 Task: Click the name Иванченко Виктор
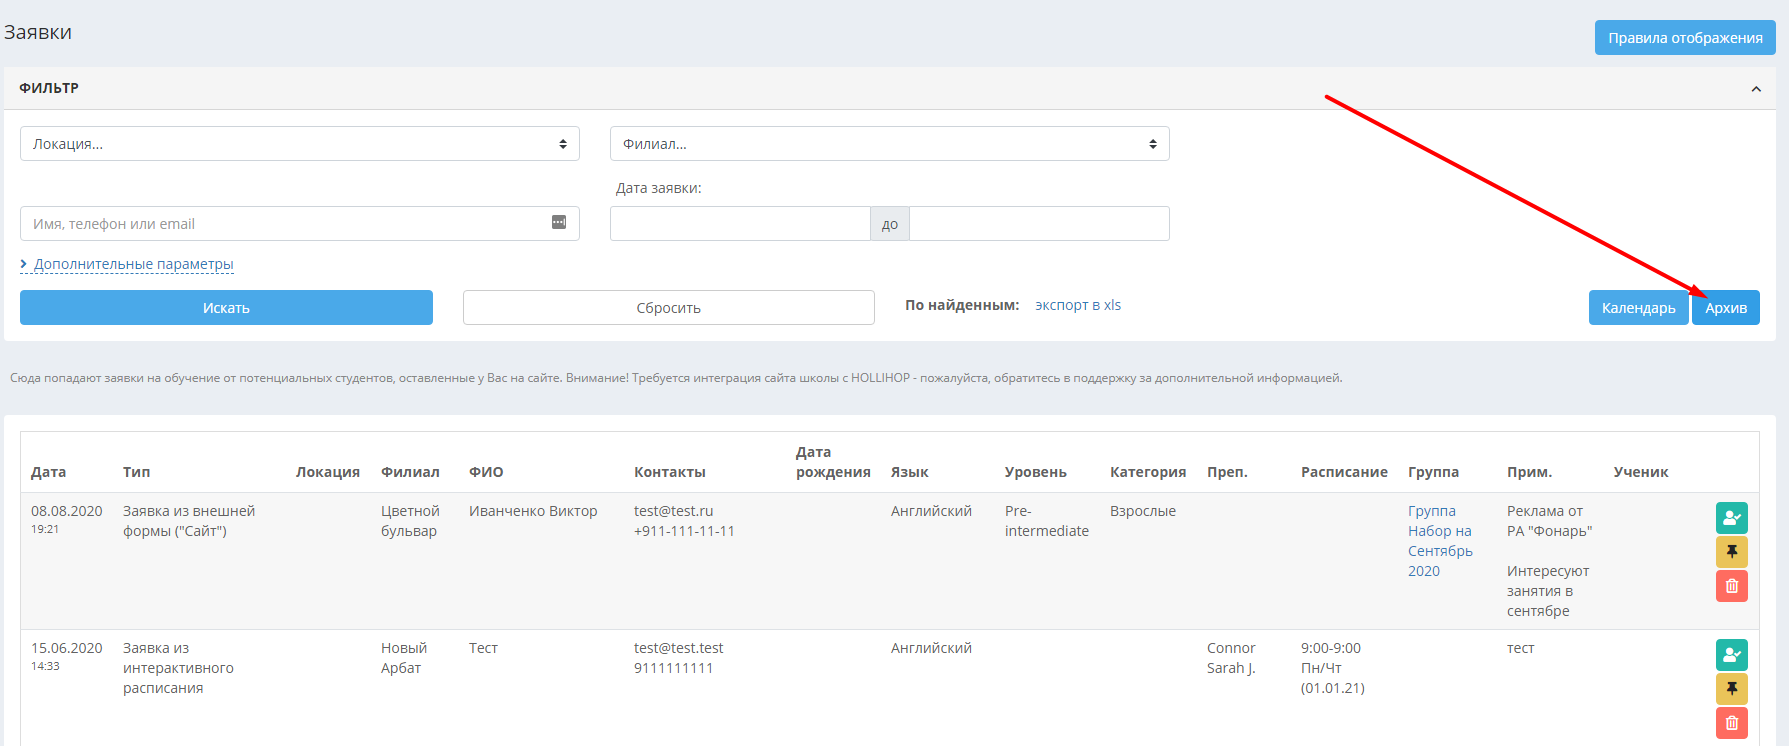[533, 511]
